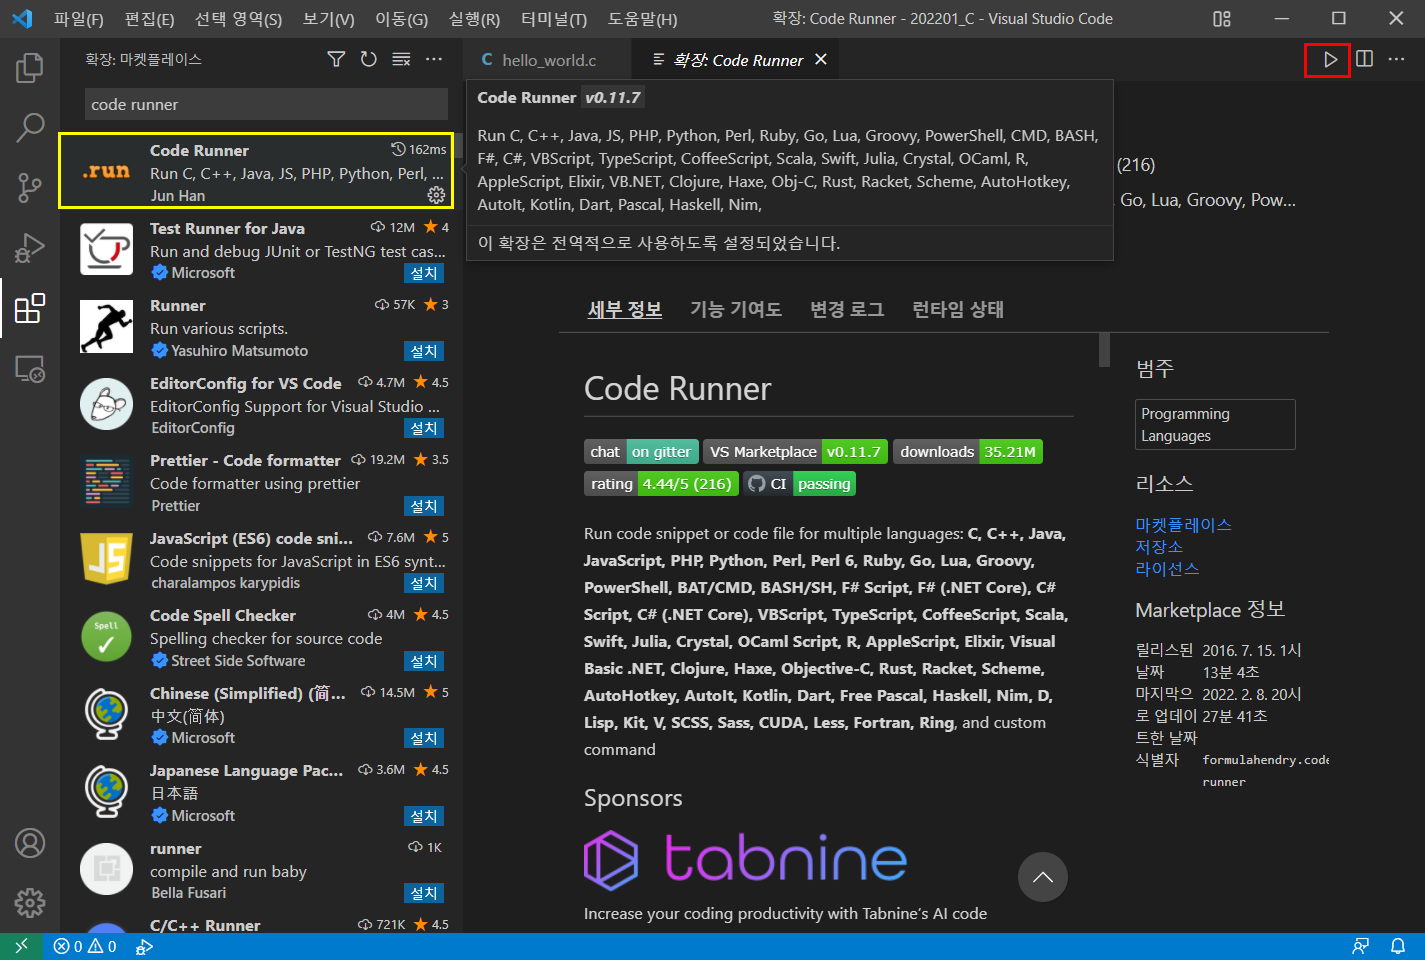This screenshot has height=960, width=1425.
Task: Open the 저장소 resource link
Action: [1159, 547]
